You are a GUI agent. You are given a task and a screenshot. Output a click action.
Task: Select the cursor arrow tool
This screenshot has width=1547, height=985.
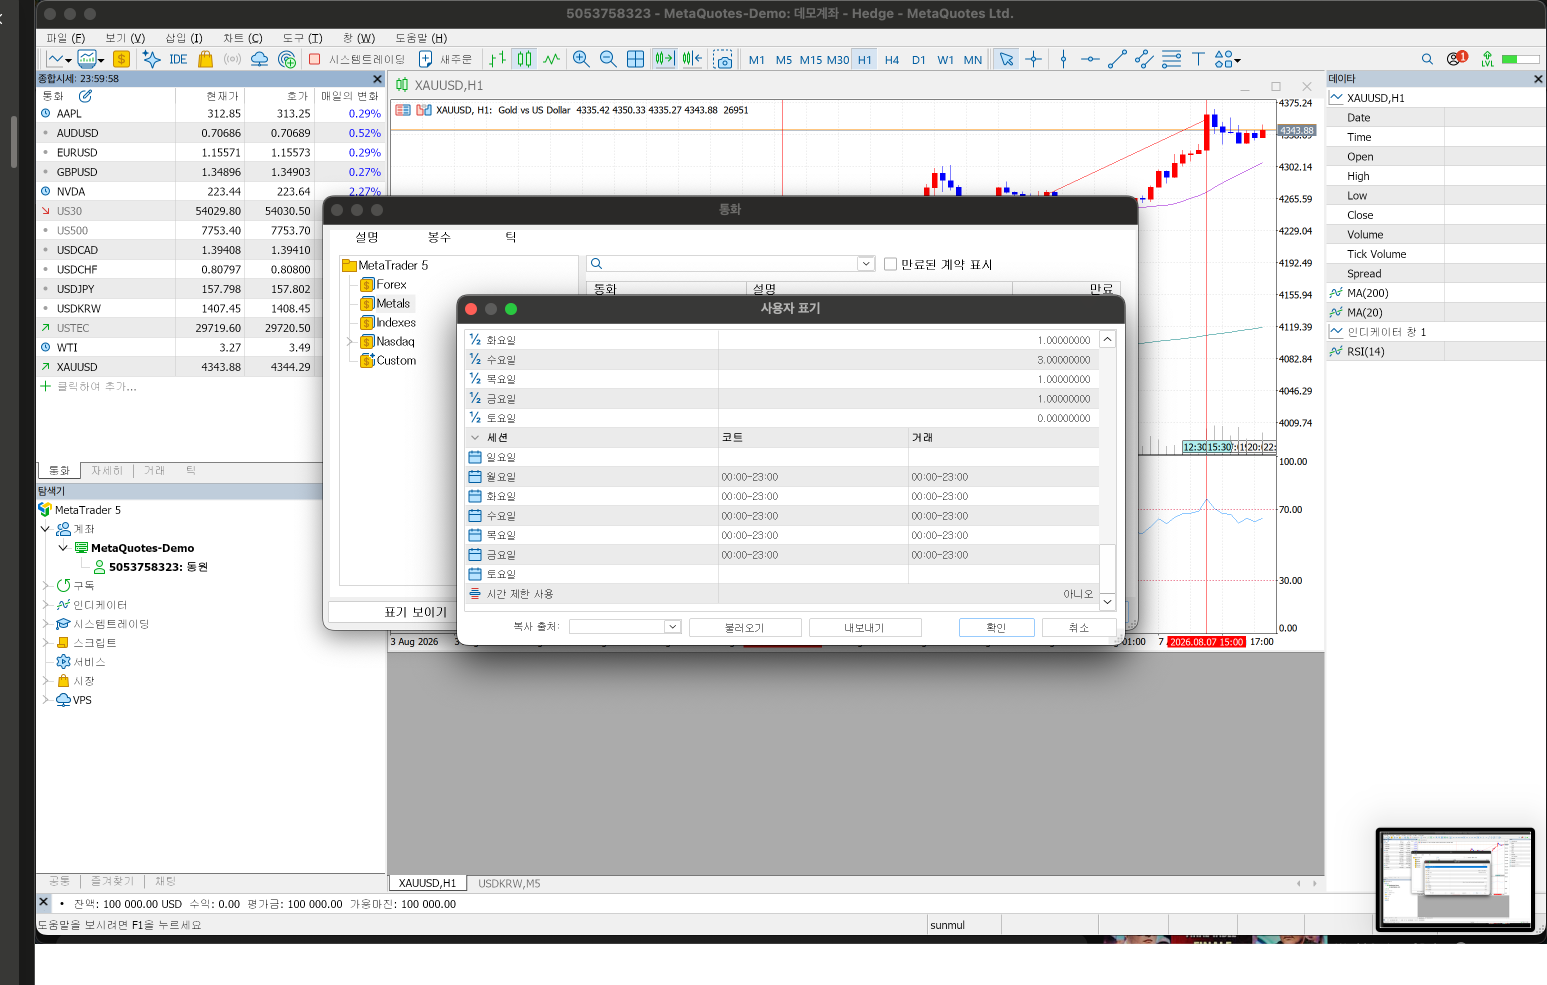pyautogui.click(x=1006, y=59)
